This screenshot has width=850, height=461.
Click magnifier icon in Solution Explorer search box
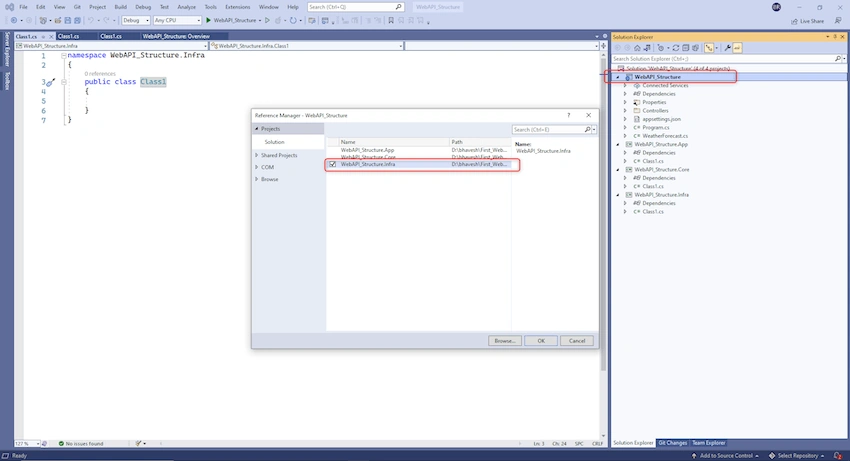point(838,59)
